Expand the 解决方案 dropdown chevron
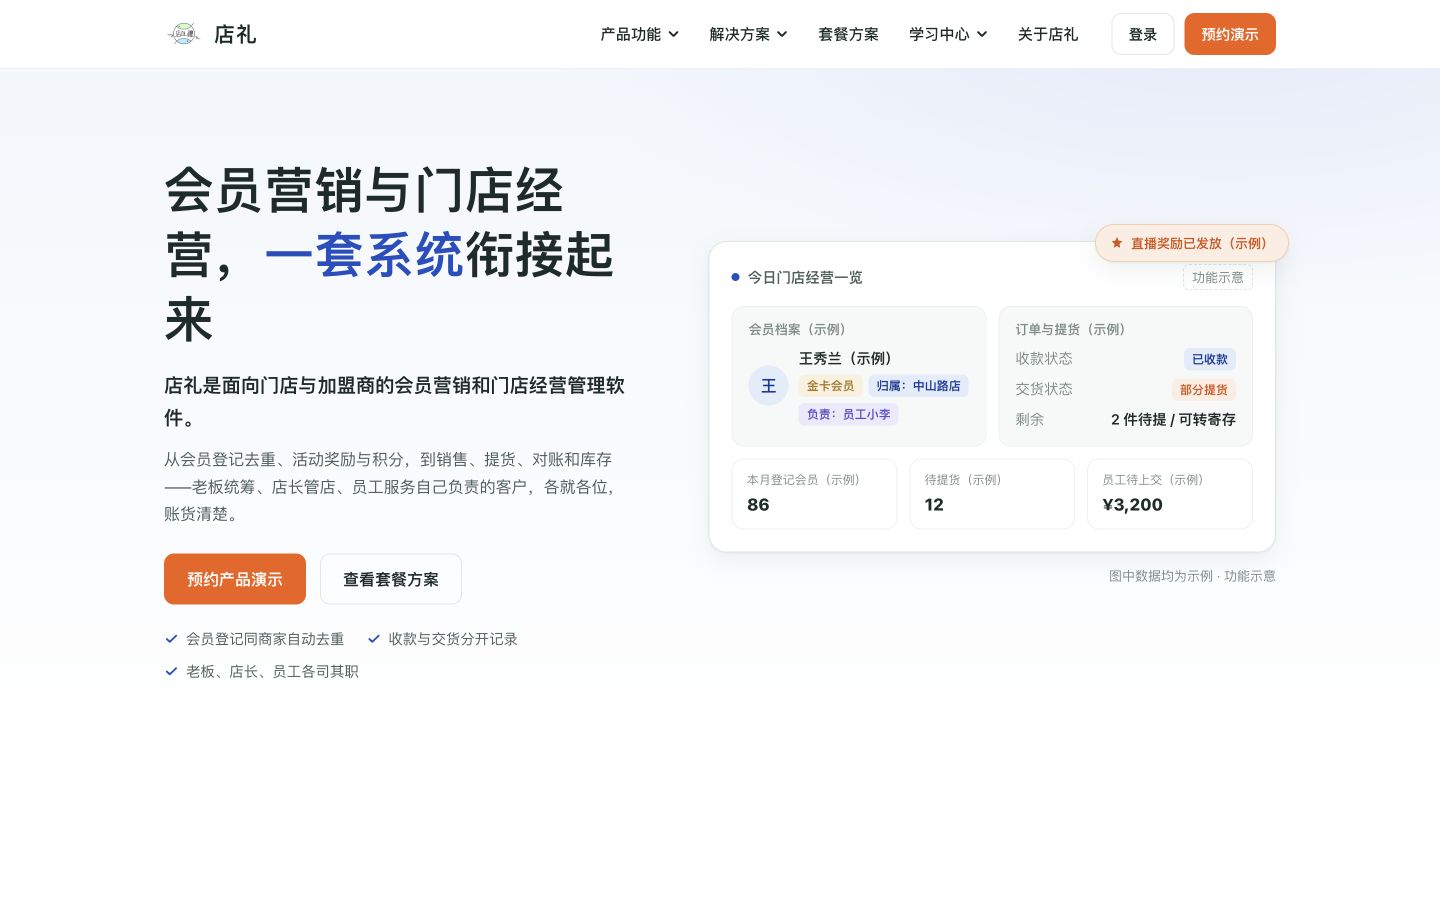This screenshot has height=900, width=1440. 782,34
